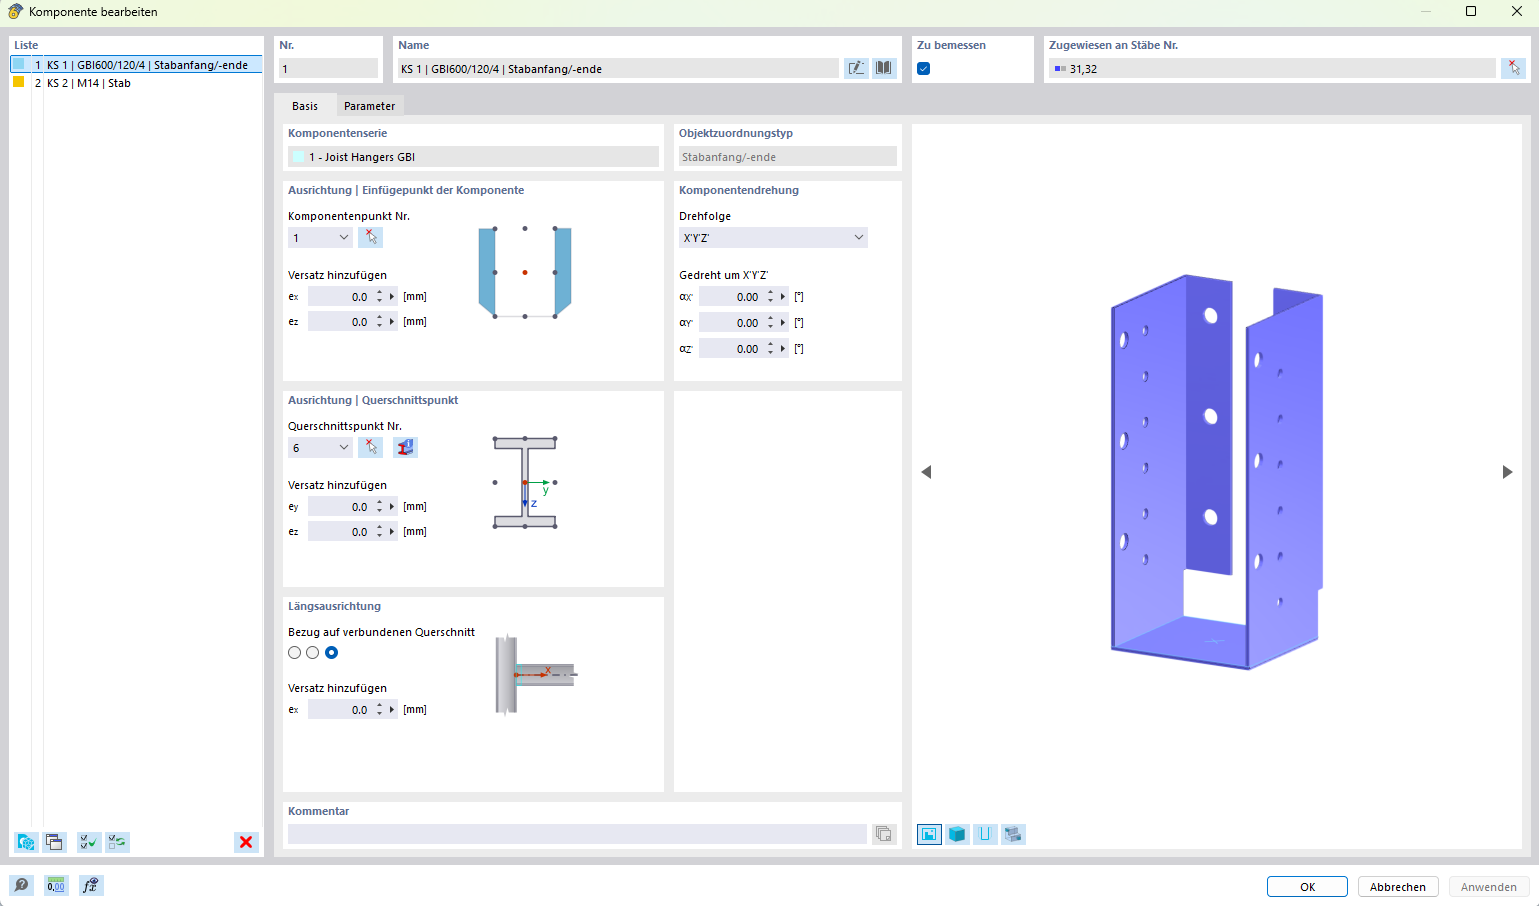Switch to the Basis tab
Image resolution: width=1539 pixels, height=906 pixels.
(305, 106)
